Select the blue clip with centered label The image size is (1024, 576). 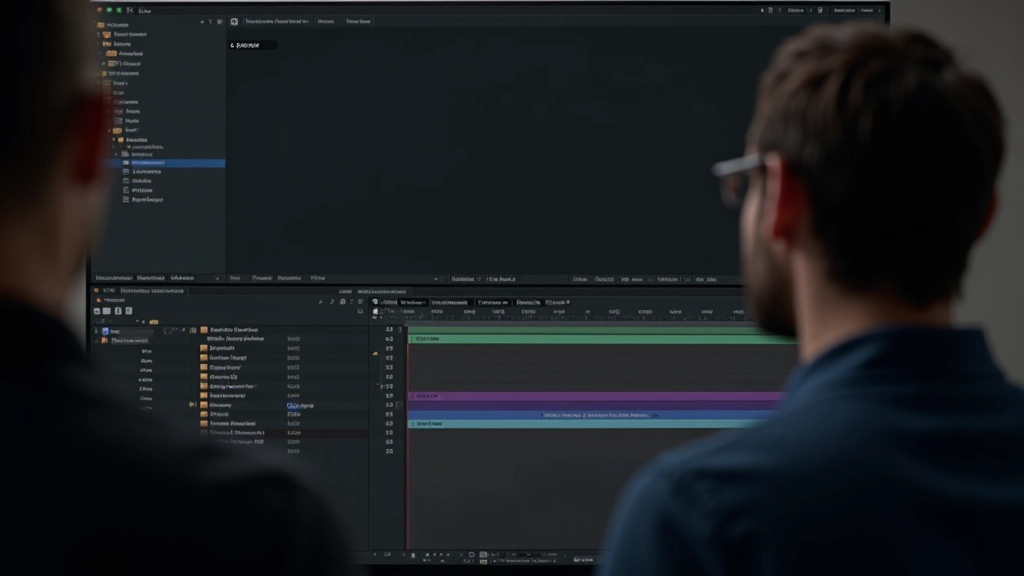tap(591, 415)
